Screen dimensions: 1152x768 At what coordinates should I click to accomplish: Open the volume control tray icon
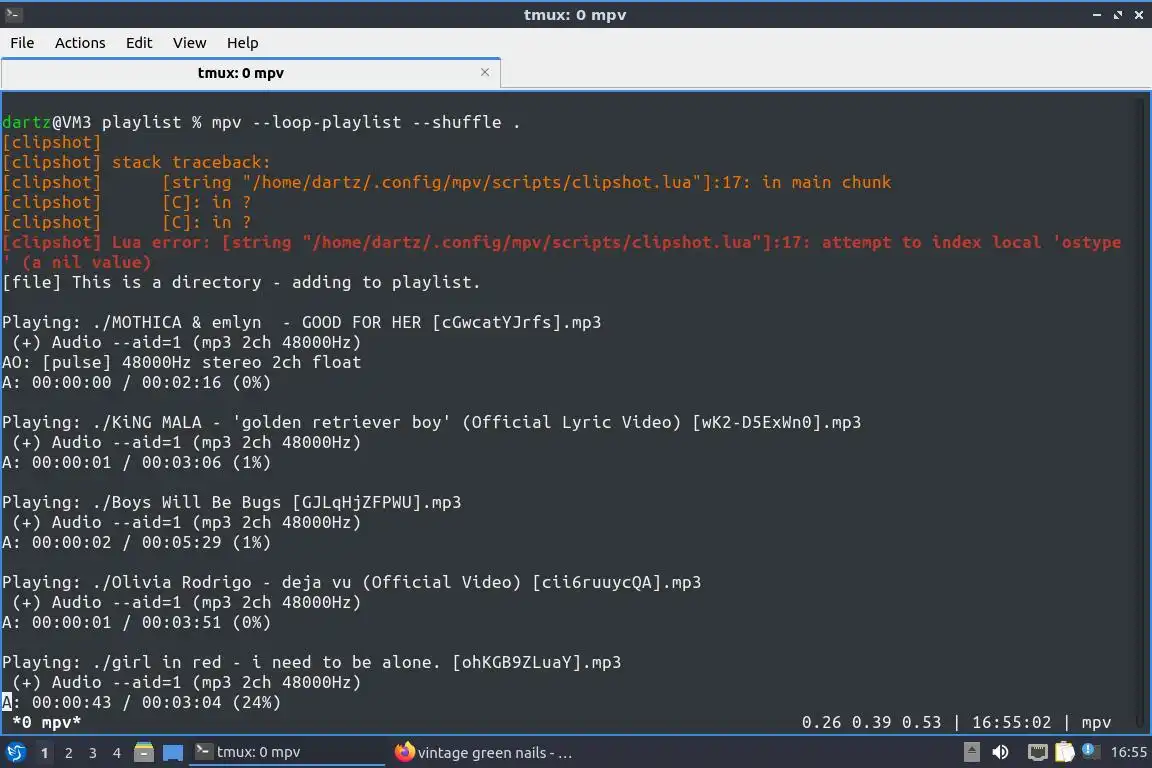click(1001, 752)
